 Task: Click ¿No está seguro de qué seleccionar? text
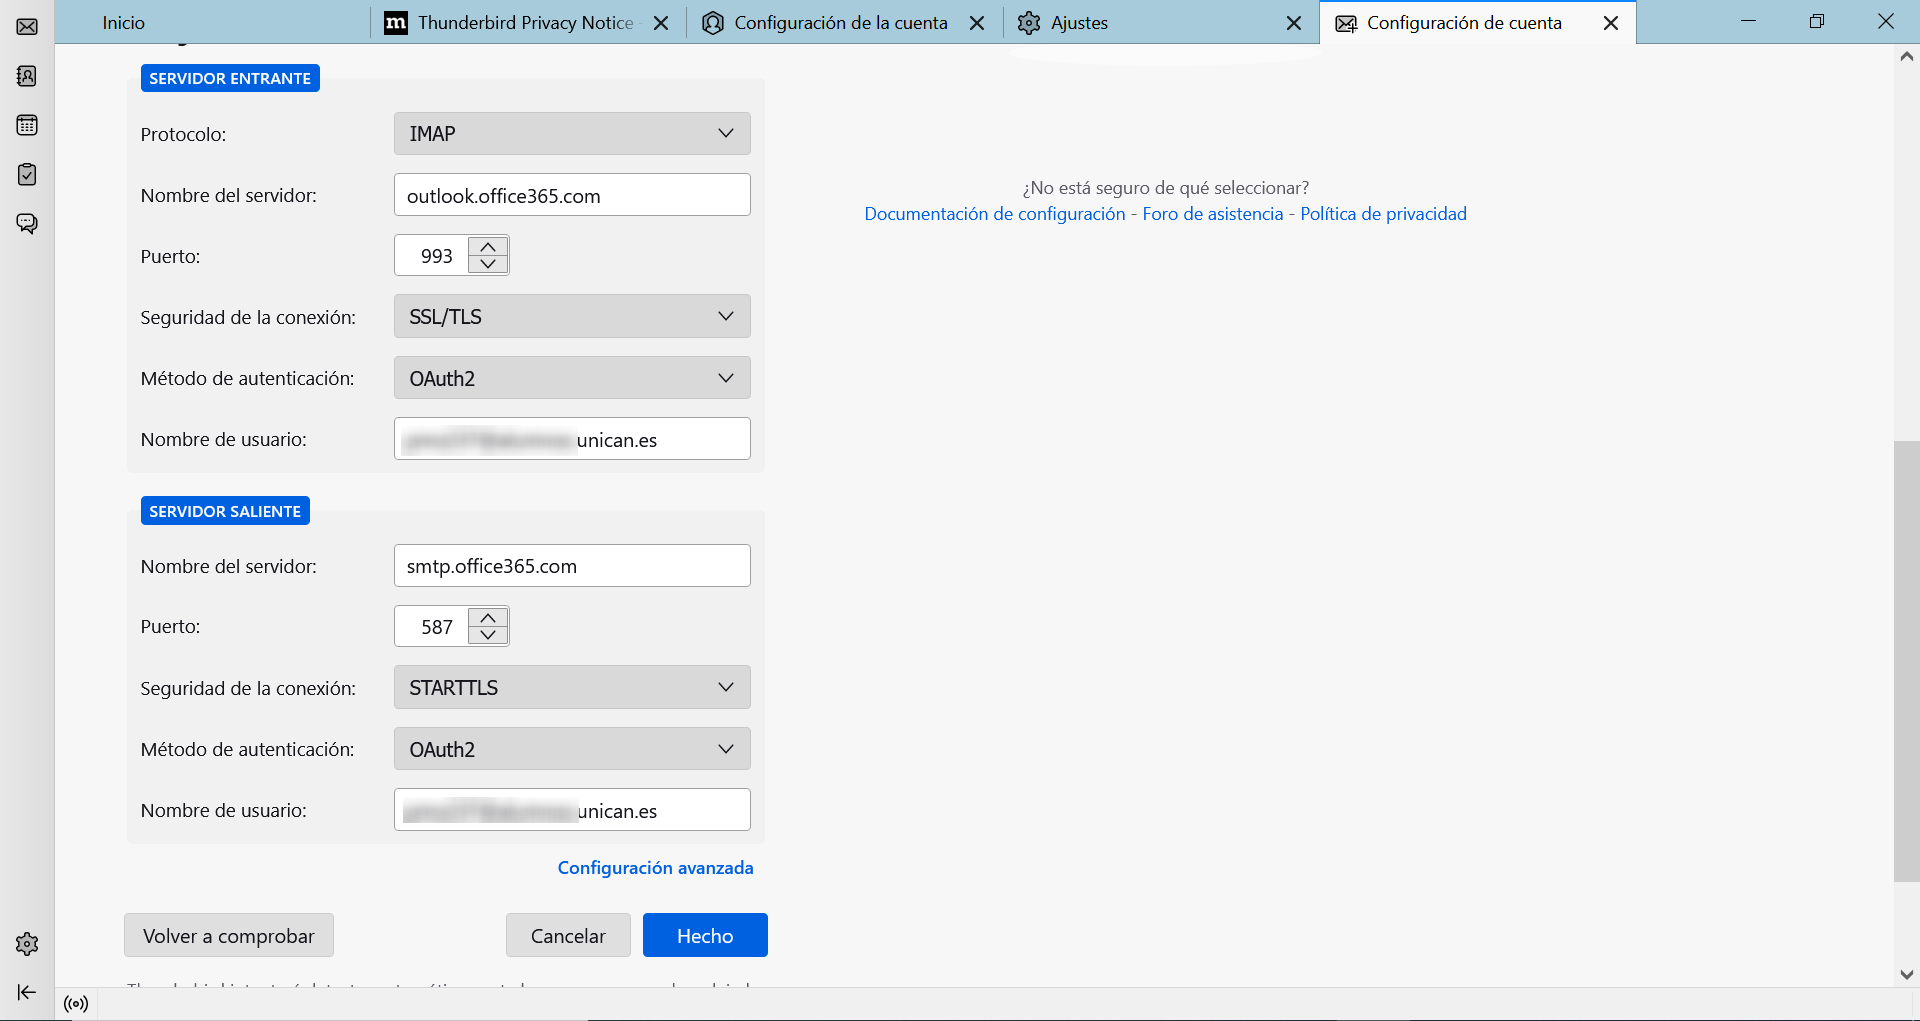1165,187
